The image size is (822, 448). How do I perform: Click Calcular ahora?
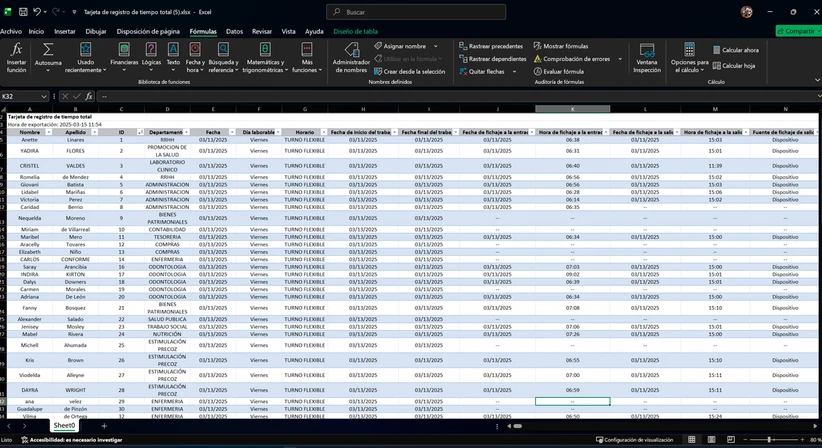(736, 50)
